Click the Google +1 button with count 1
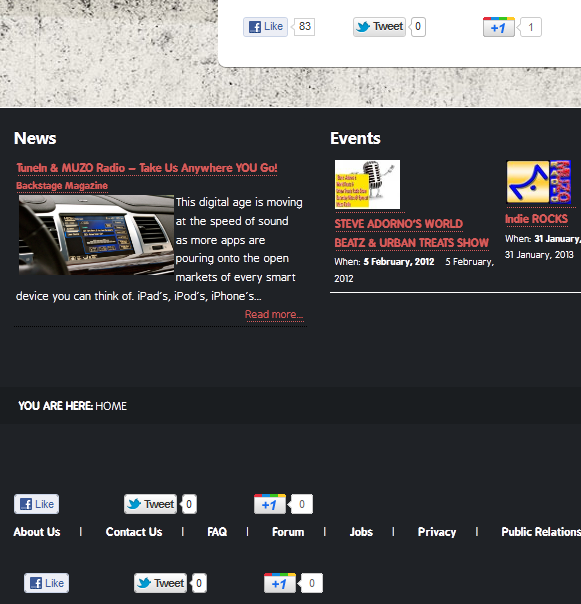Screen dimensions: 581x604 coord(499,27)
